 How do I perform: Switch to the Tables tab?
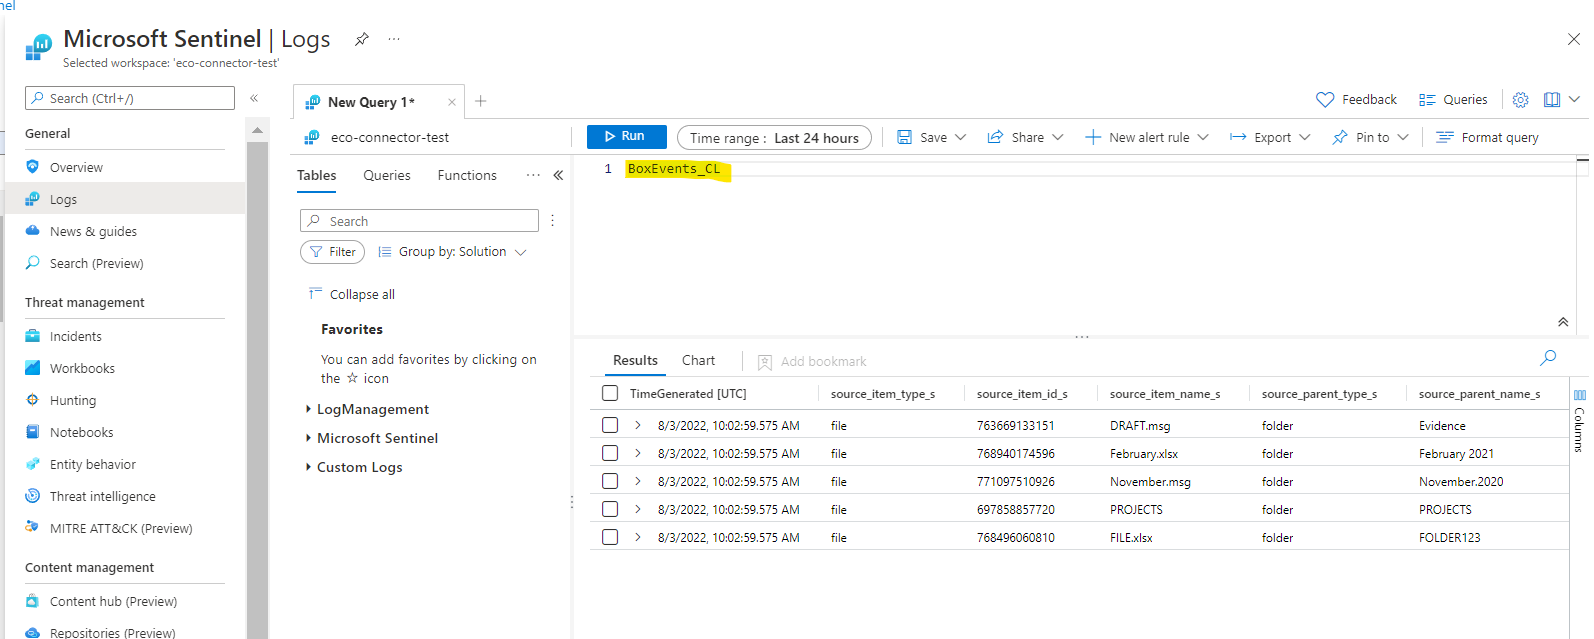click(x=317, y=176)
